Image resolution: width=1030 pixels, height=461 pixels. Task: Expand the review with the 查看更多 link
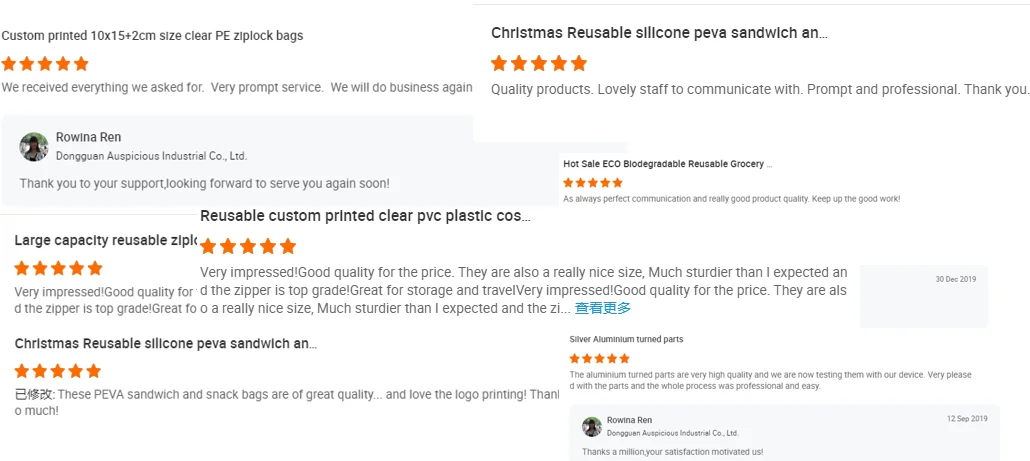602,309
